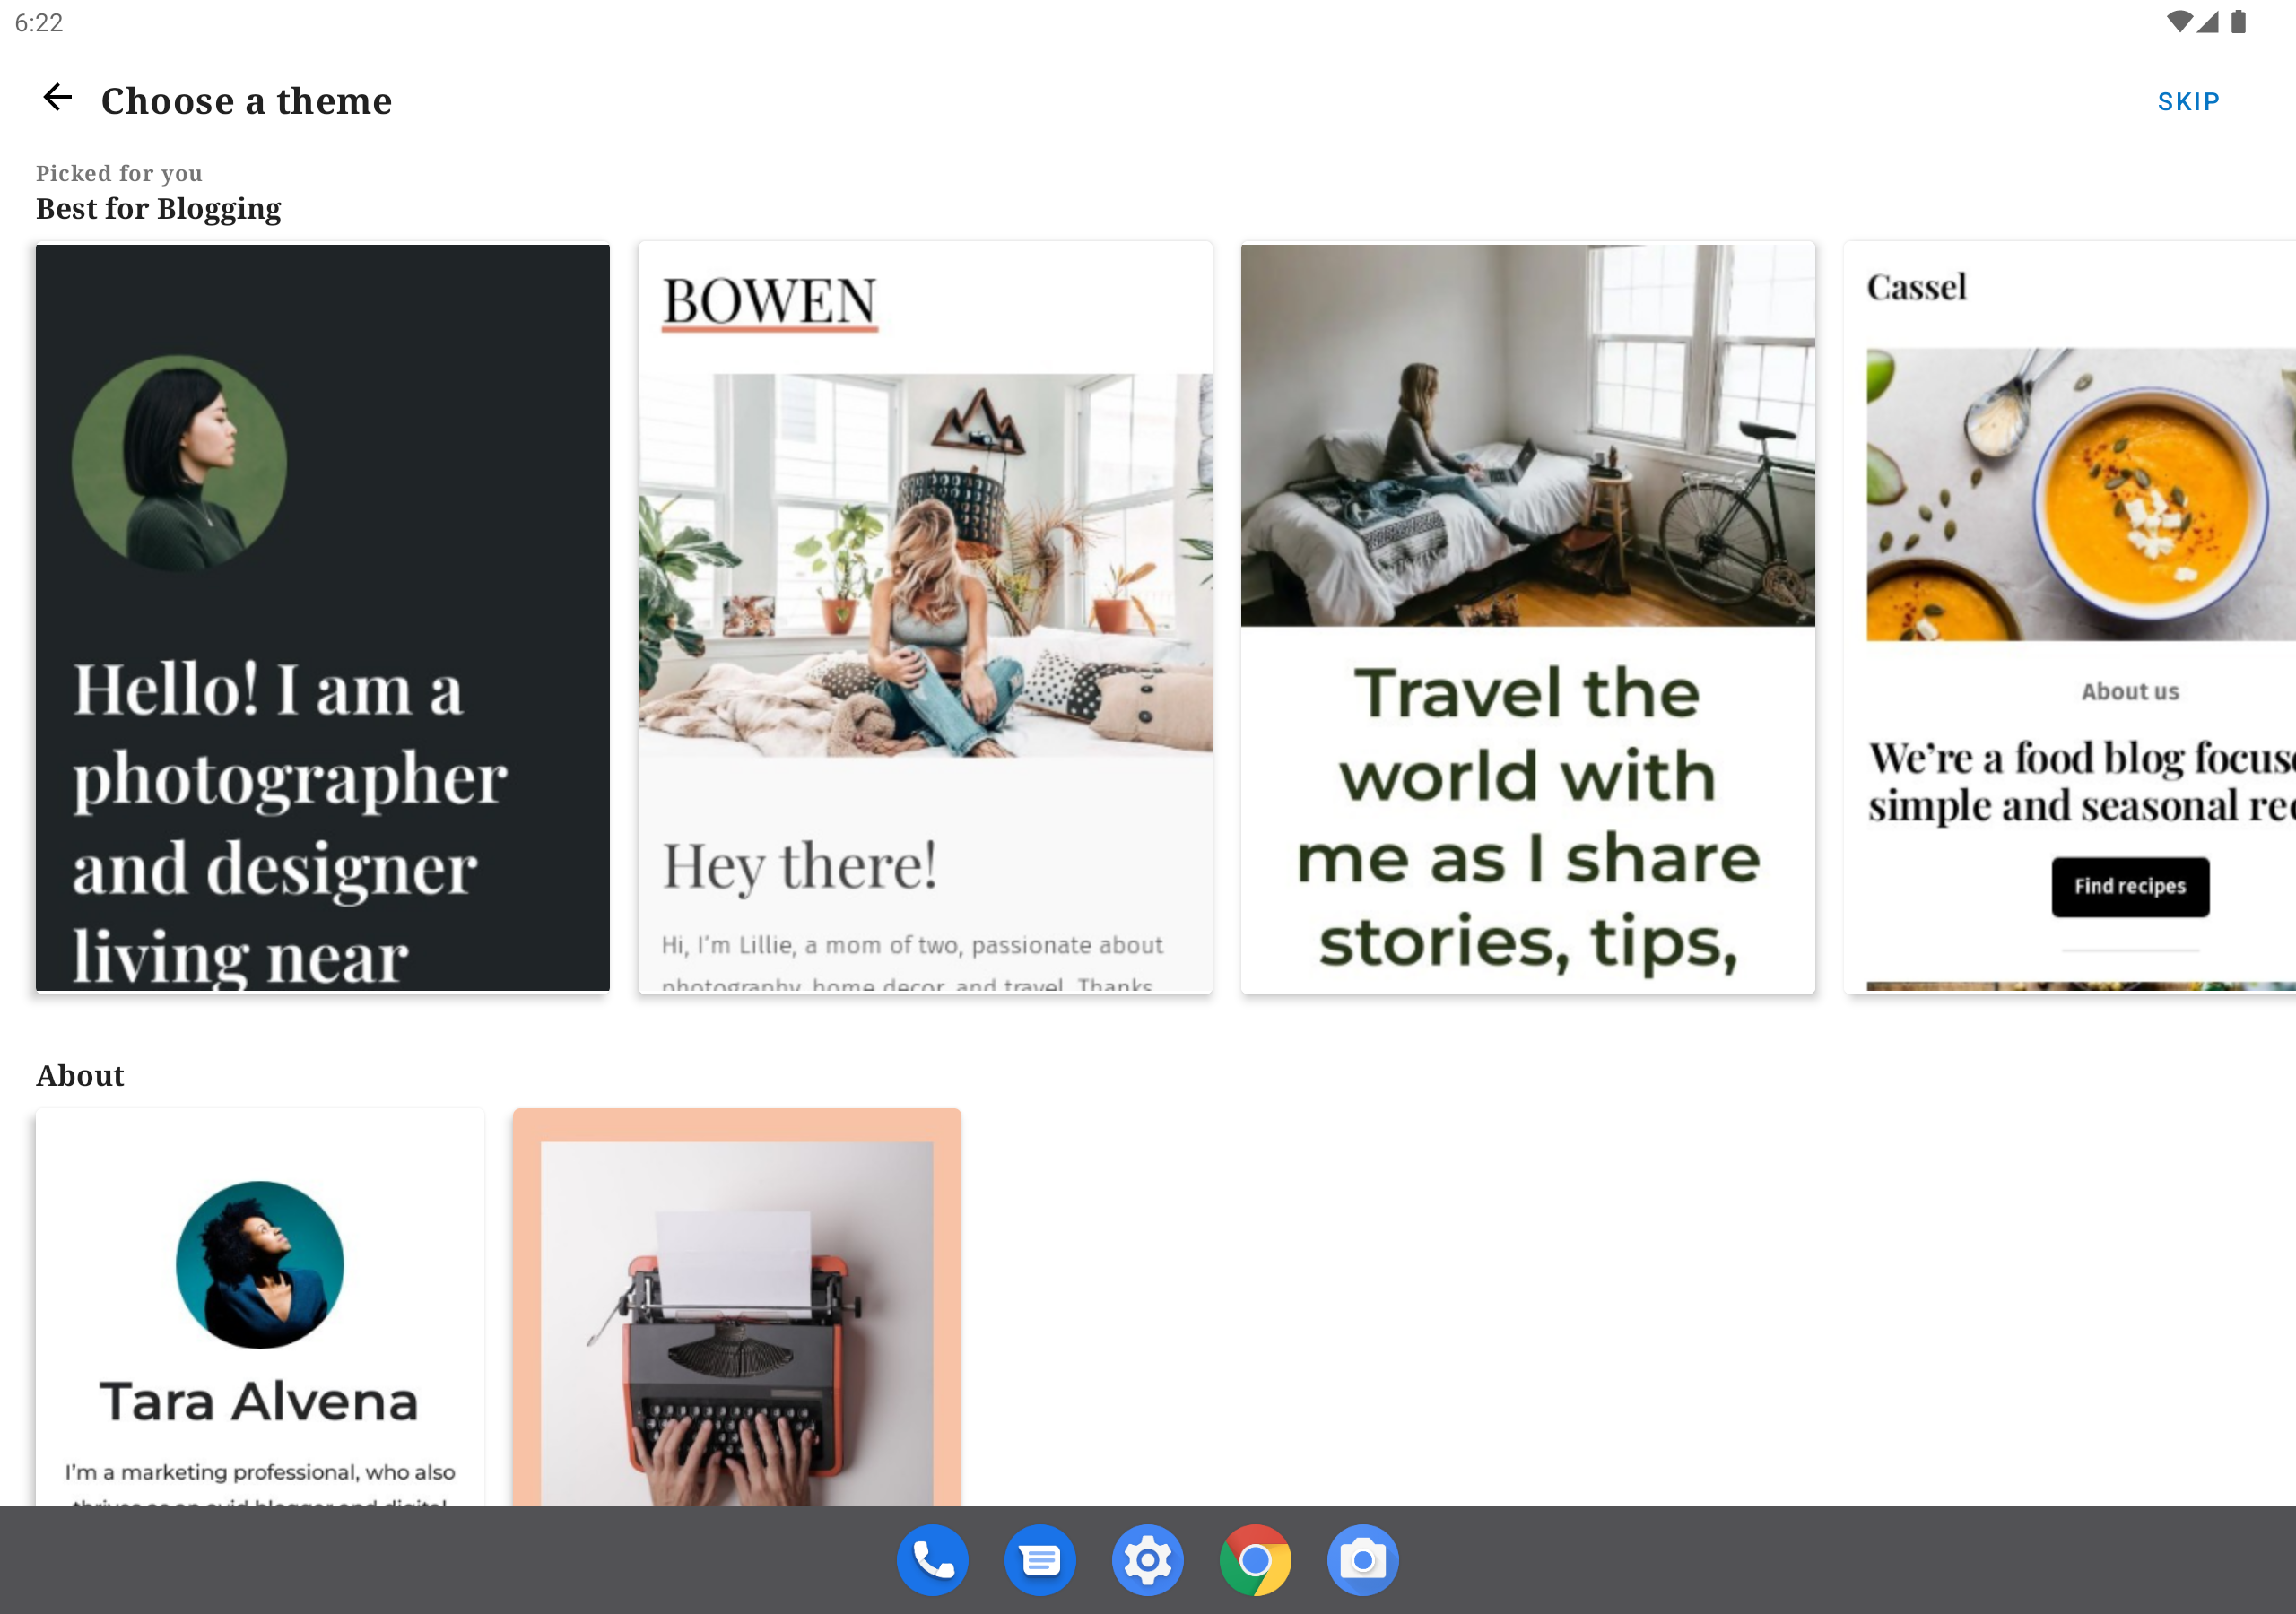2296x1614 pixels.
Task: Tap the woman's circular portrait photo
Action: pyautogui.click(x=180, y=463)
